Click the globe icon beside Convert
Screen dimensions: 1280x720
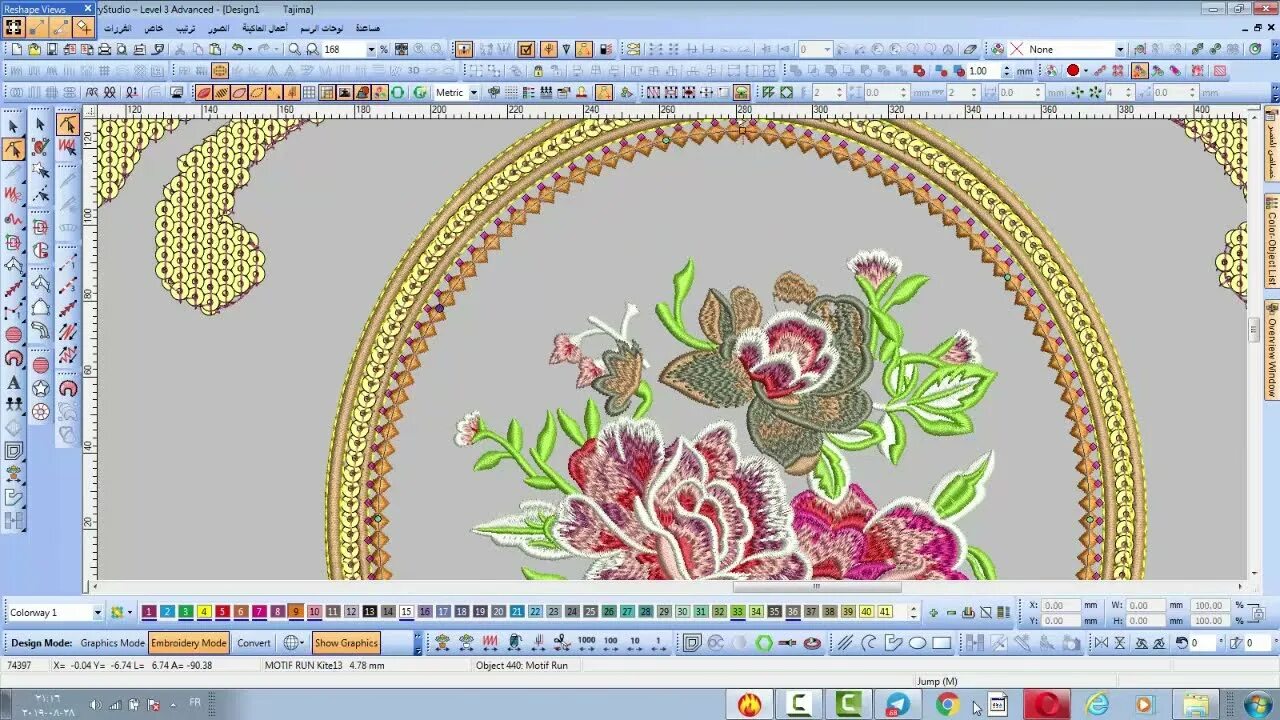point(292,643)
